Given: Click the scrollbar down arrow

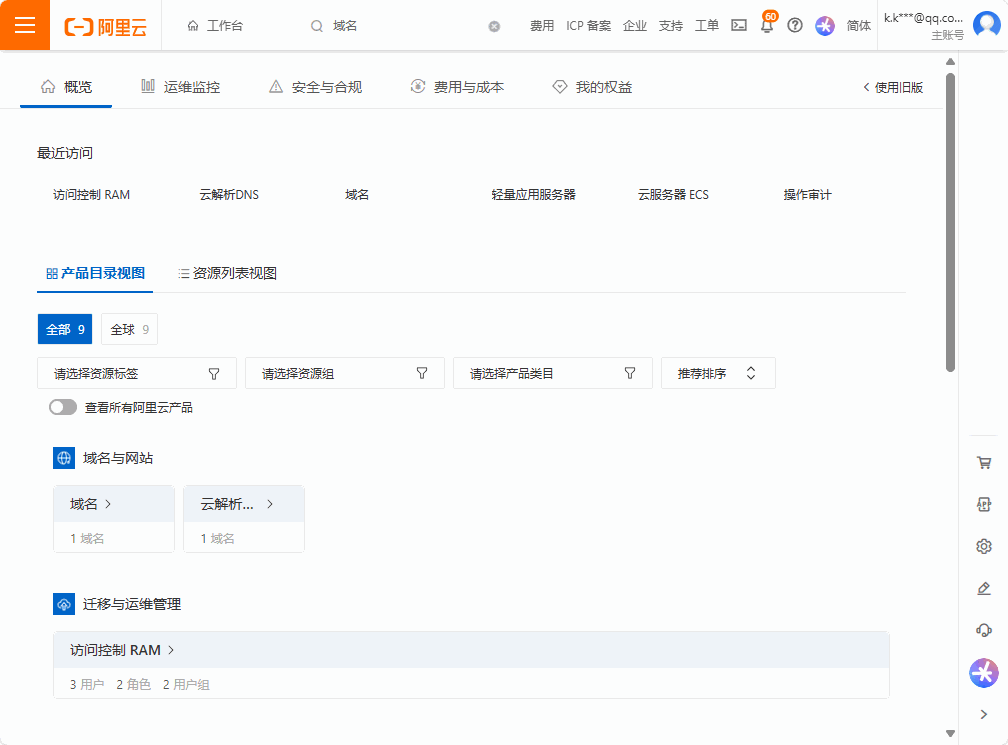Looking at the screenshot, I should tap(950, 733).
